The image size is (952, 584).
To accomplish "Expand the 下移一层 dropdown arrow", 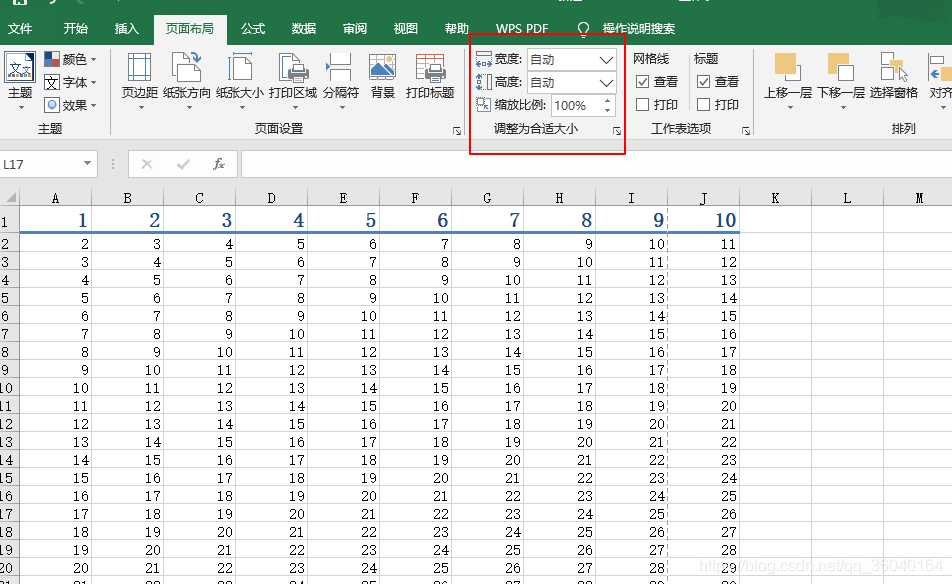I will point(843,107).
